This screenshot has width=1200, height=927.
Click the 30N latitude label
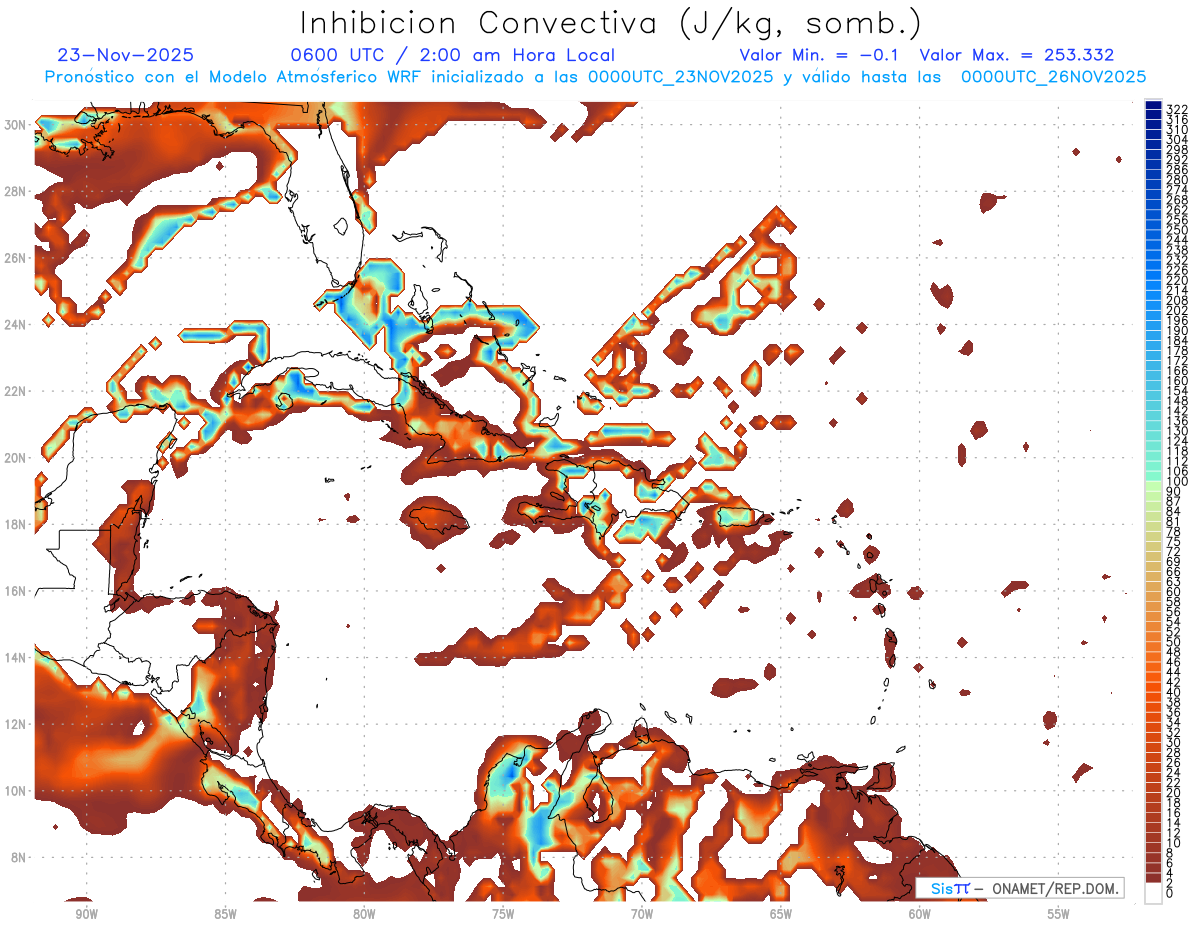pyautogui.click(x=17, y=124)
